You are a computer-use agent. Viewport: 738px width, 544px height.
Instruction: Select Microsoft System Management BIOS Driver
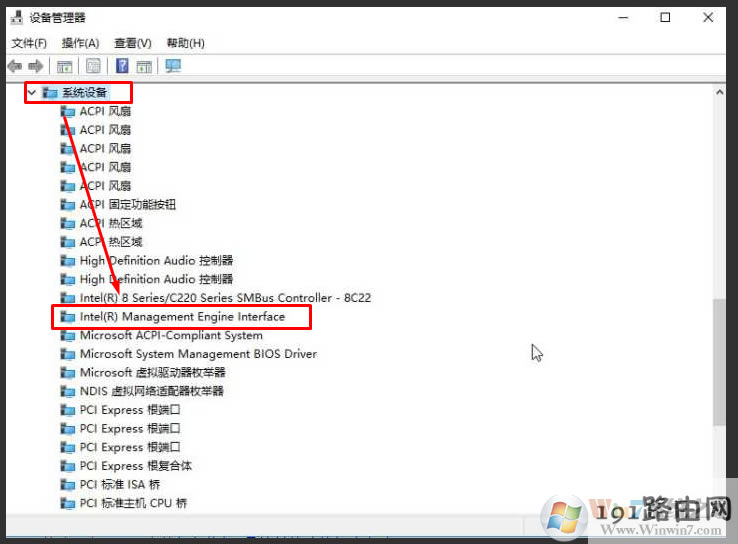(x=198, y=354)
